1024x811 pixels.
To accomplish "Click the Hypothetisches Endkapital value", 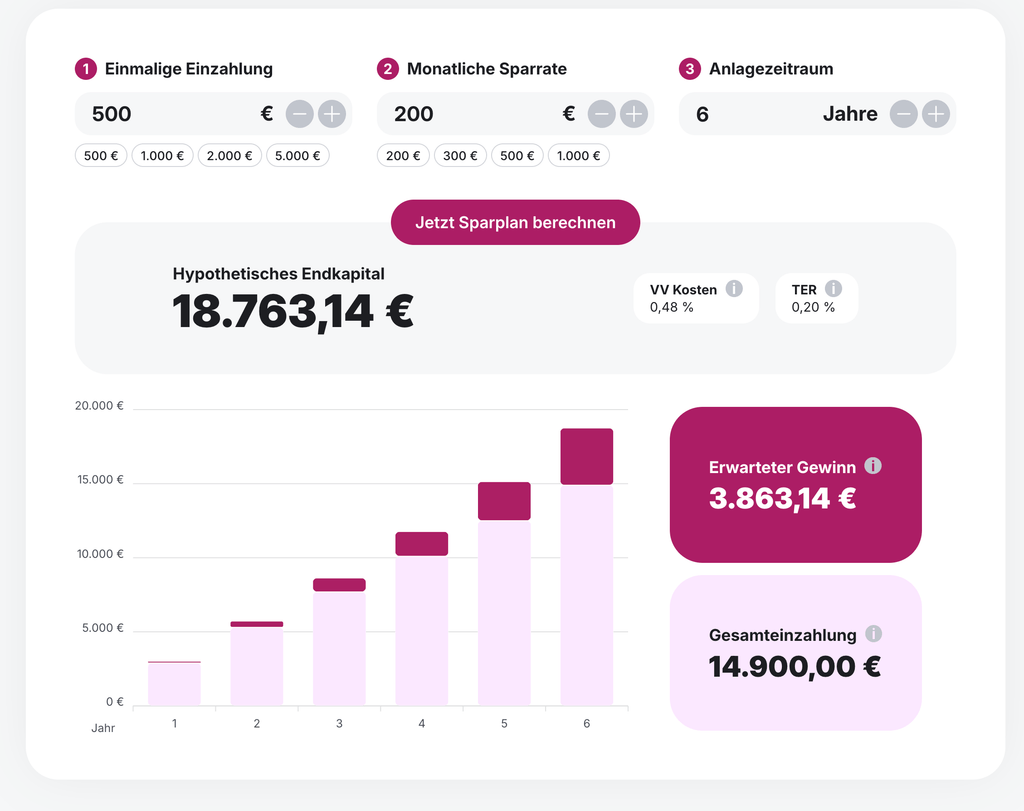I will click(x=291, y=311).
